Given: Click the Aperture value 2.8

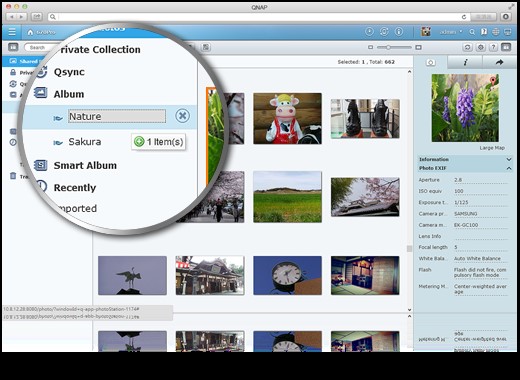Looking at the screenshot, I should click(x=458, y=180).
